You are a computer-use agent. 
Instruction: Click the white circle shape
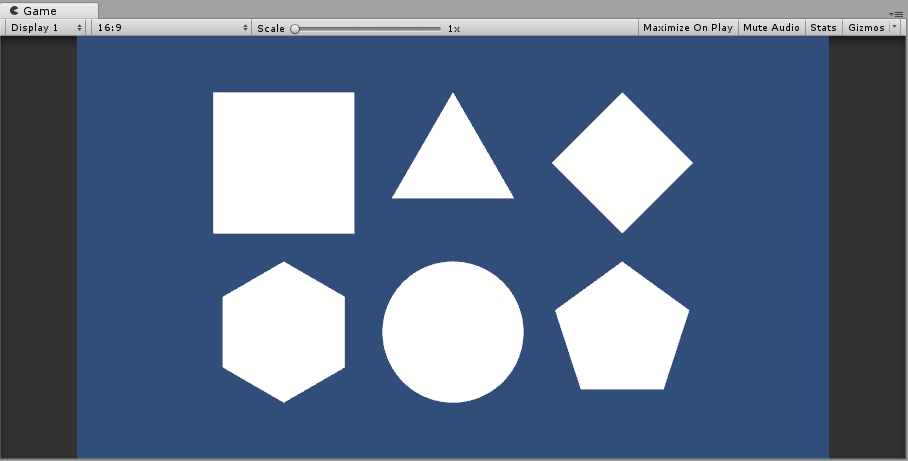coord(453,332)
